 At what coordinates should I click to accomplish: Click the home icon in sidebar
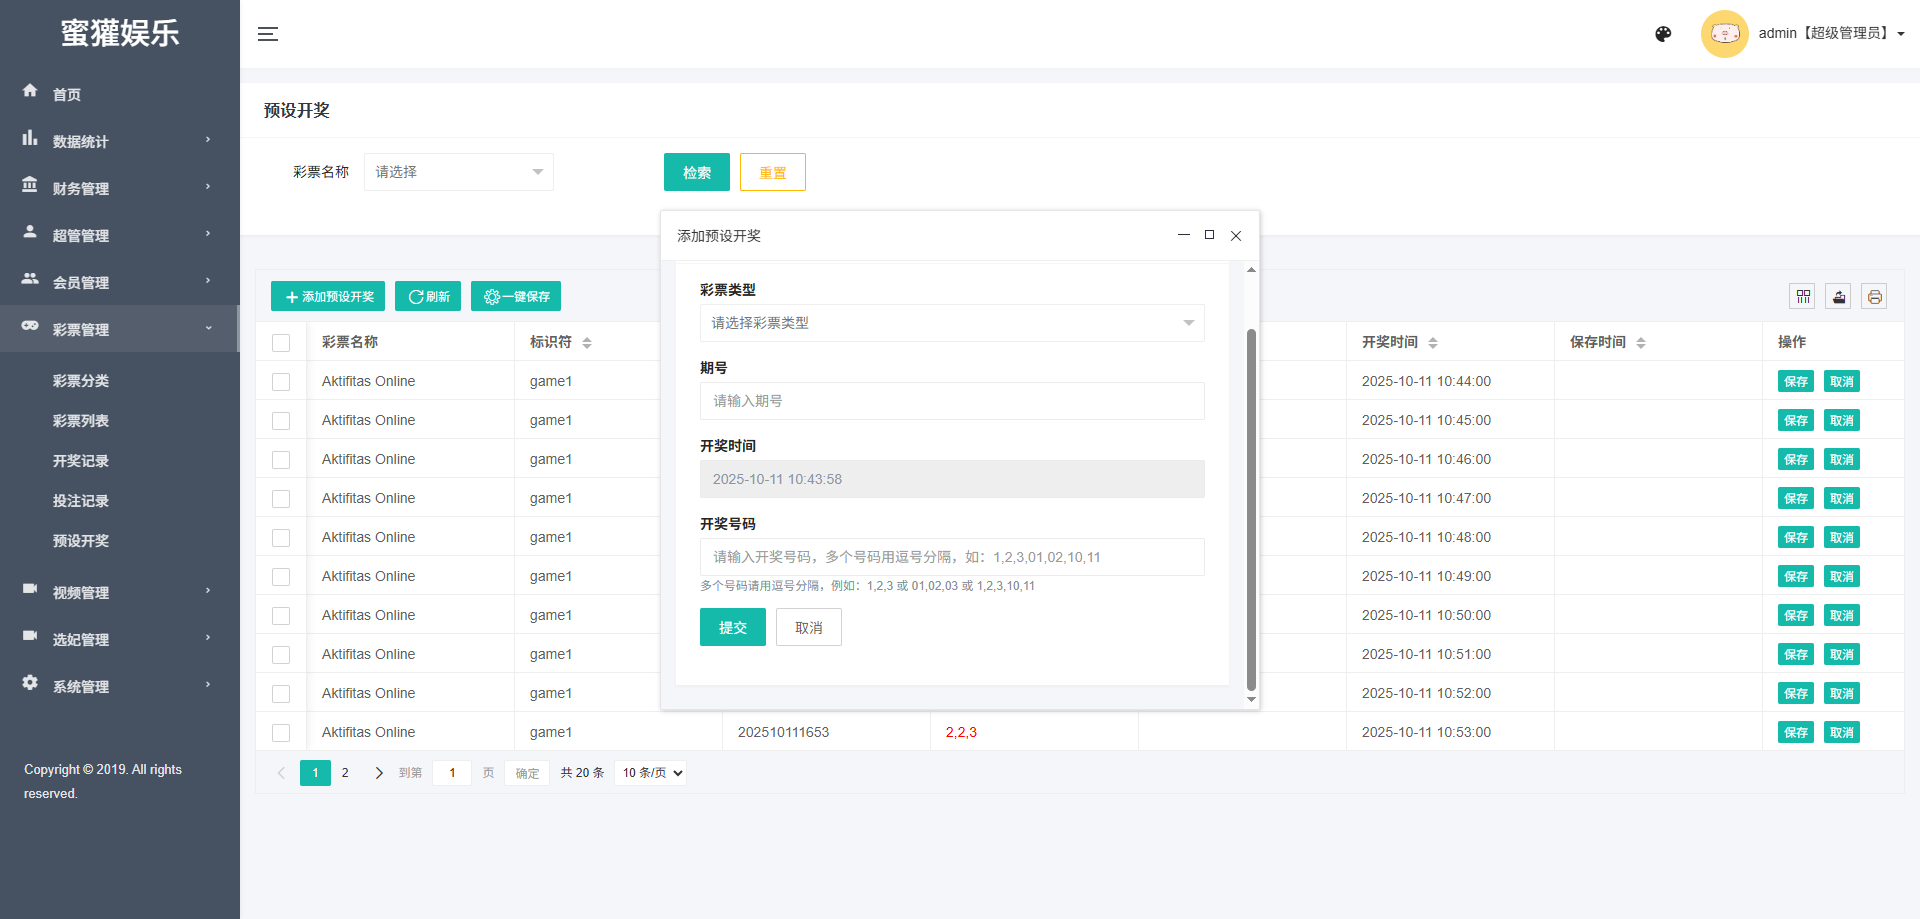(30, 91)
